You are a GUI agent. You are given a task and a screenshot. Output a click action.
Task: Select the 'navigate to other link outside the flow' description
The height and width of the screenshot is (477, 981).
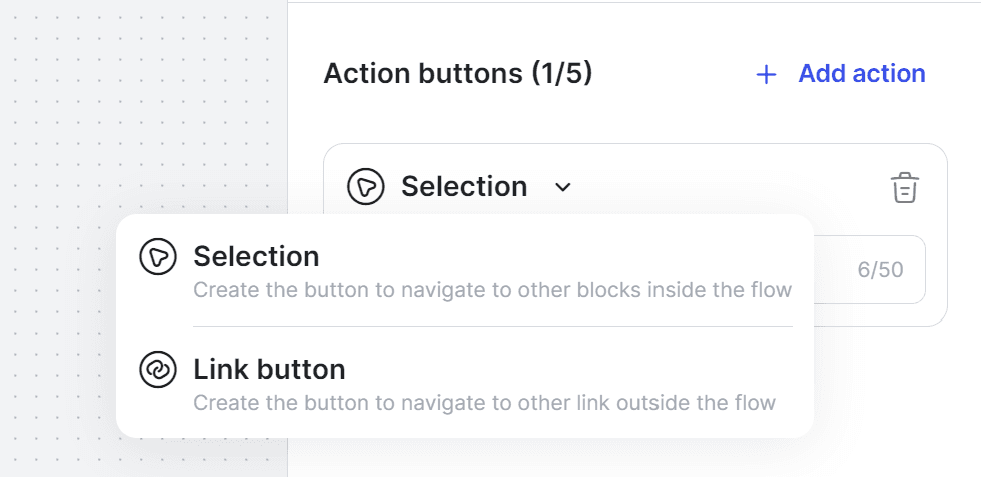484,403
